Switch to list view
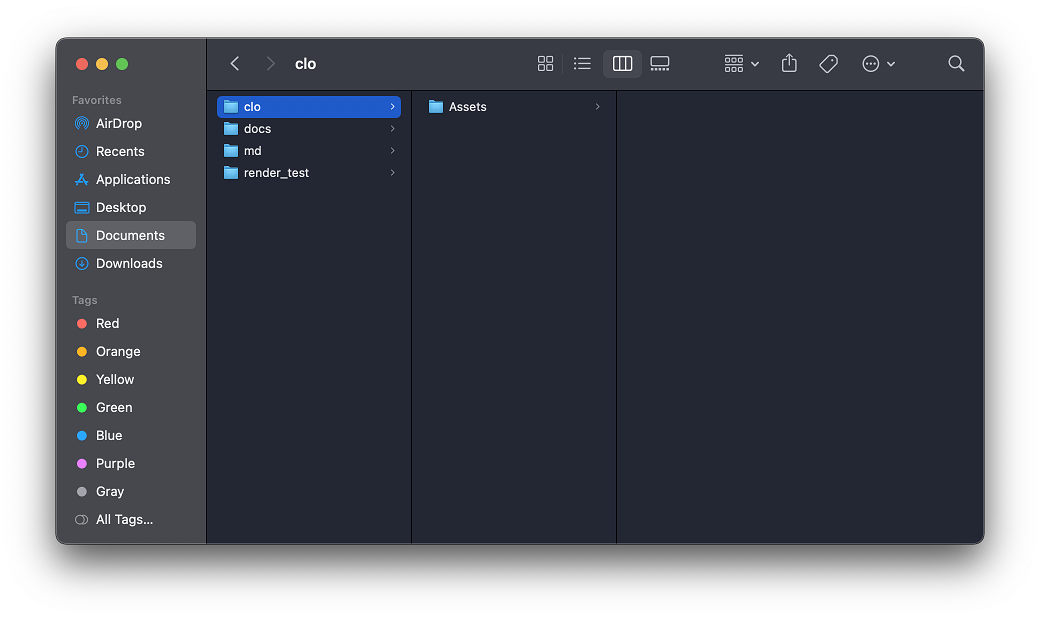1040x618 pixels. point(582,63)
